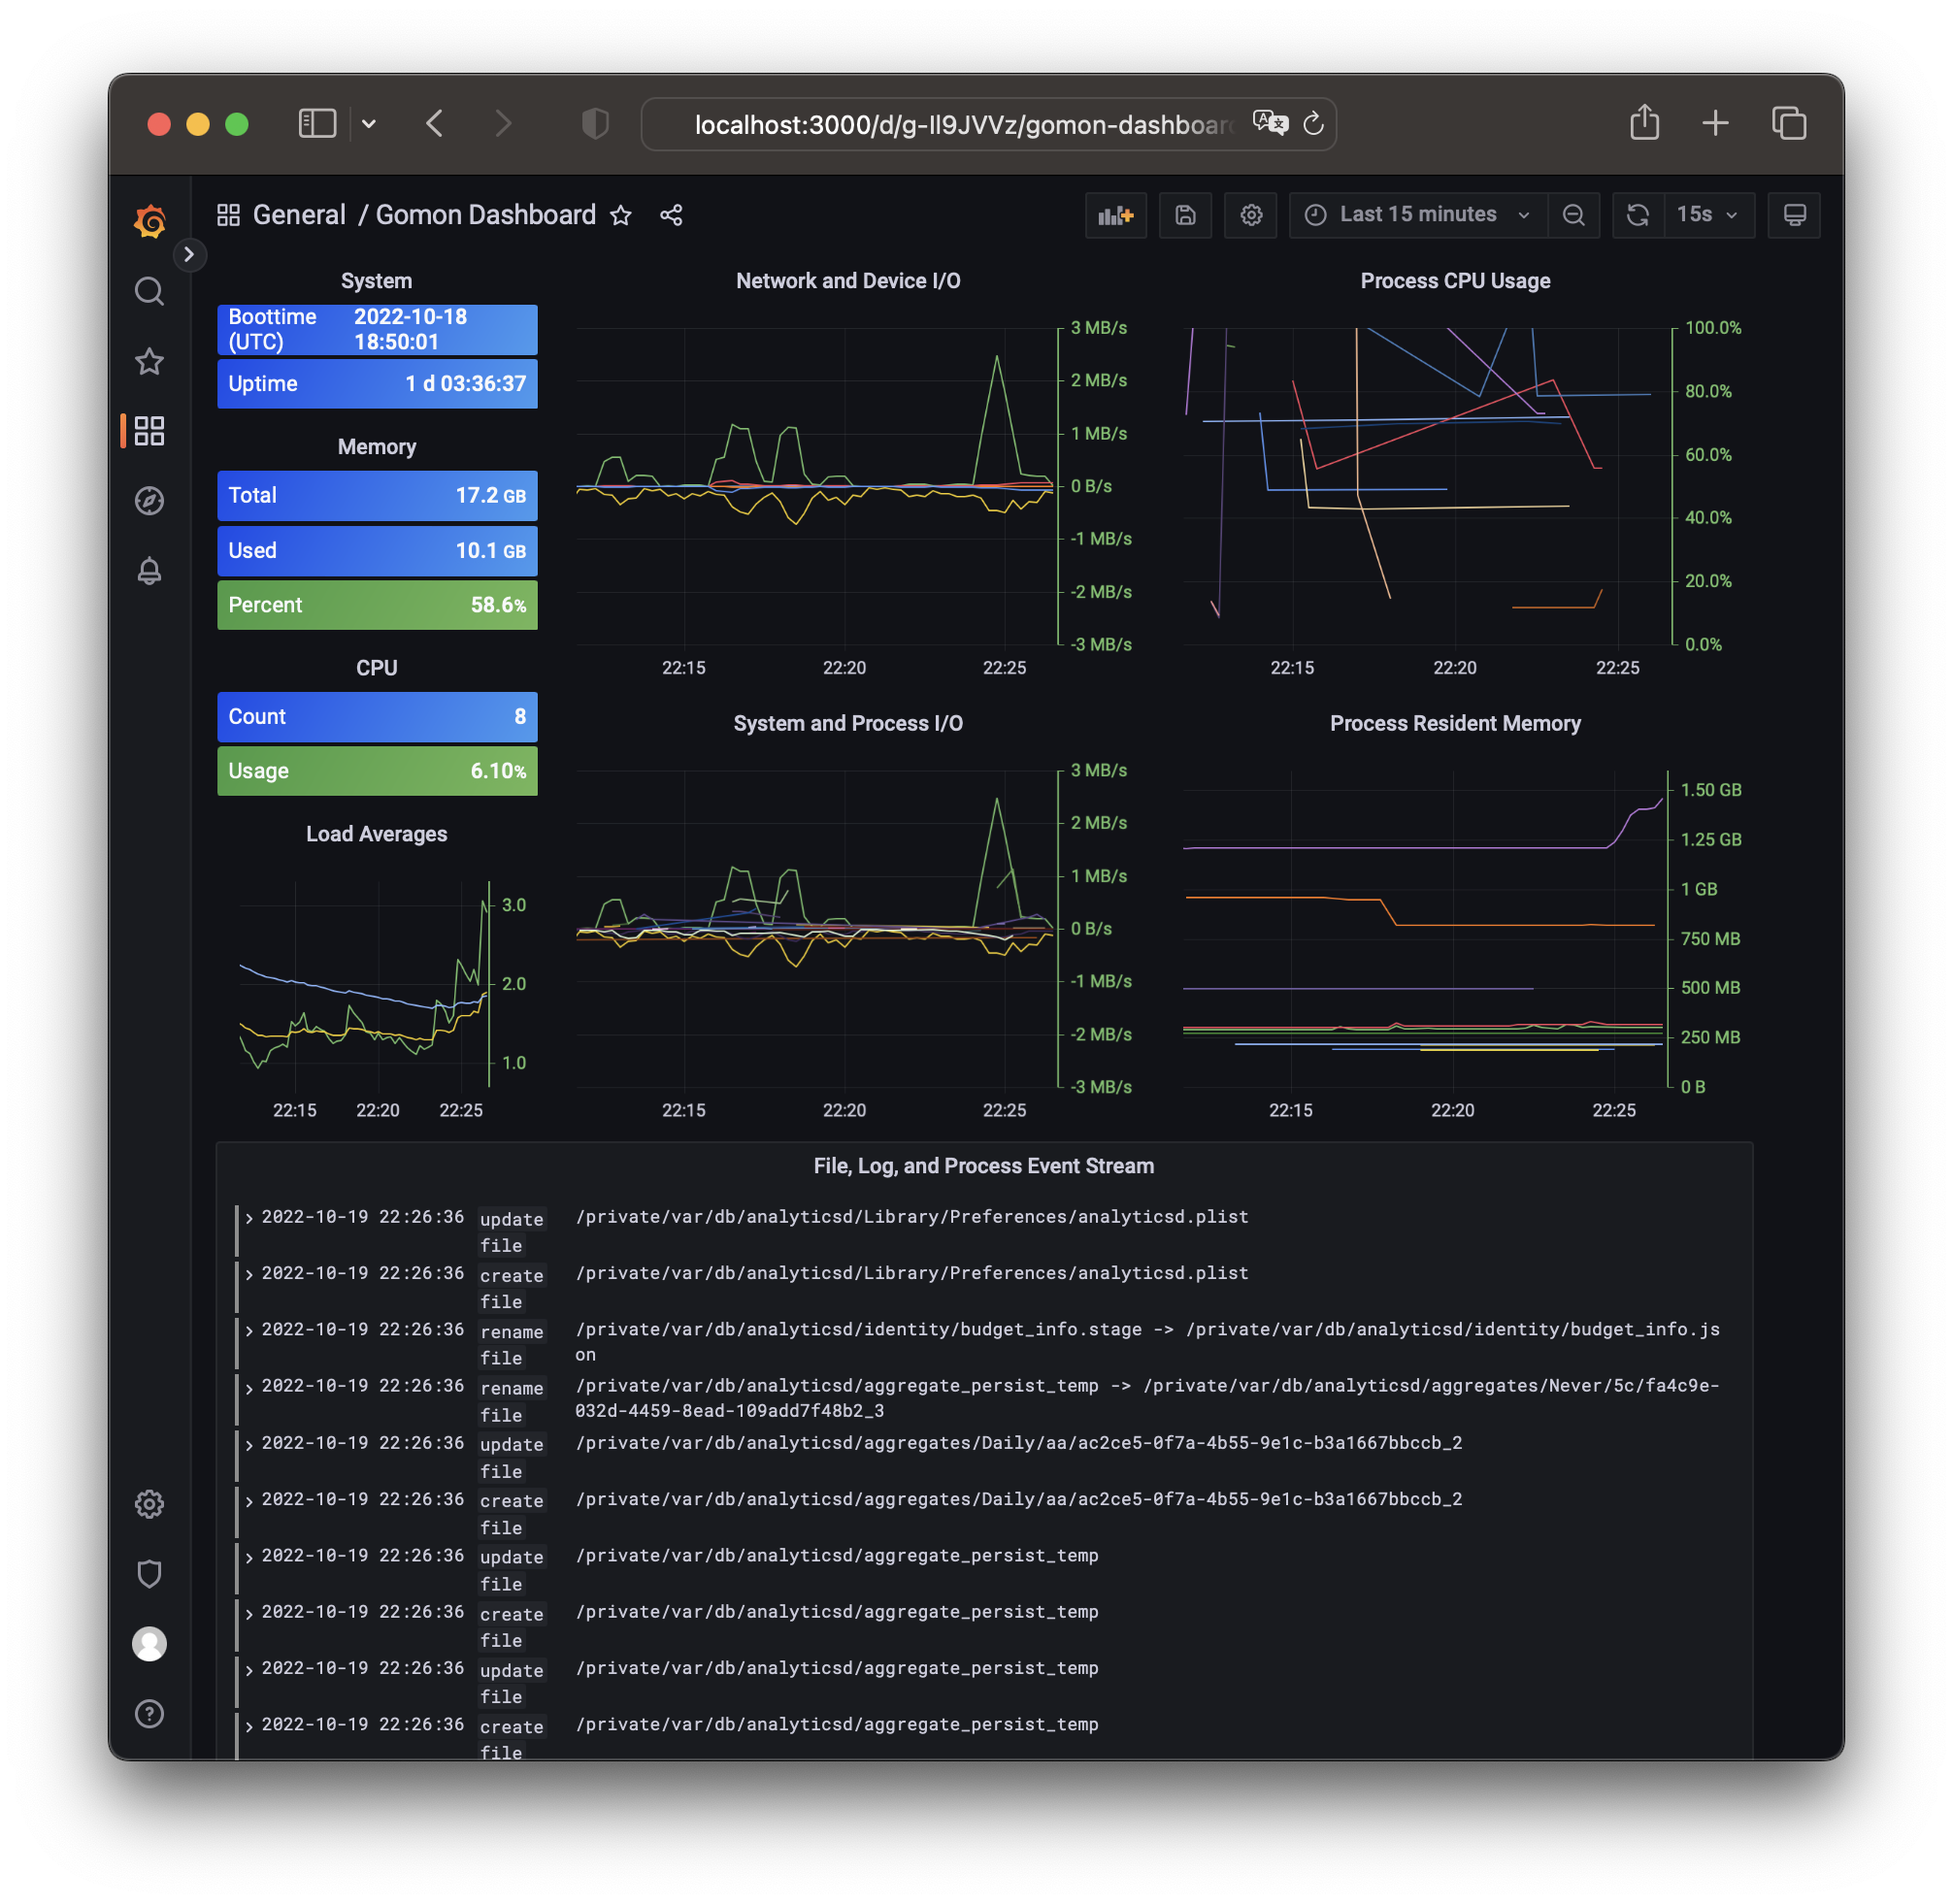Image resolution: width=1953 pixels, height=1904 pixels.
Task: Open the 15s refresh interval dropdown
Action: (x=1708, y=215)
